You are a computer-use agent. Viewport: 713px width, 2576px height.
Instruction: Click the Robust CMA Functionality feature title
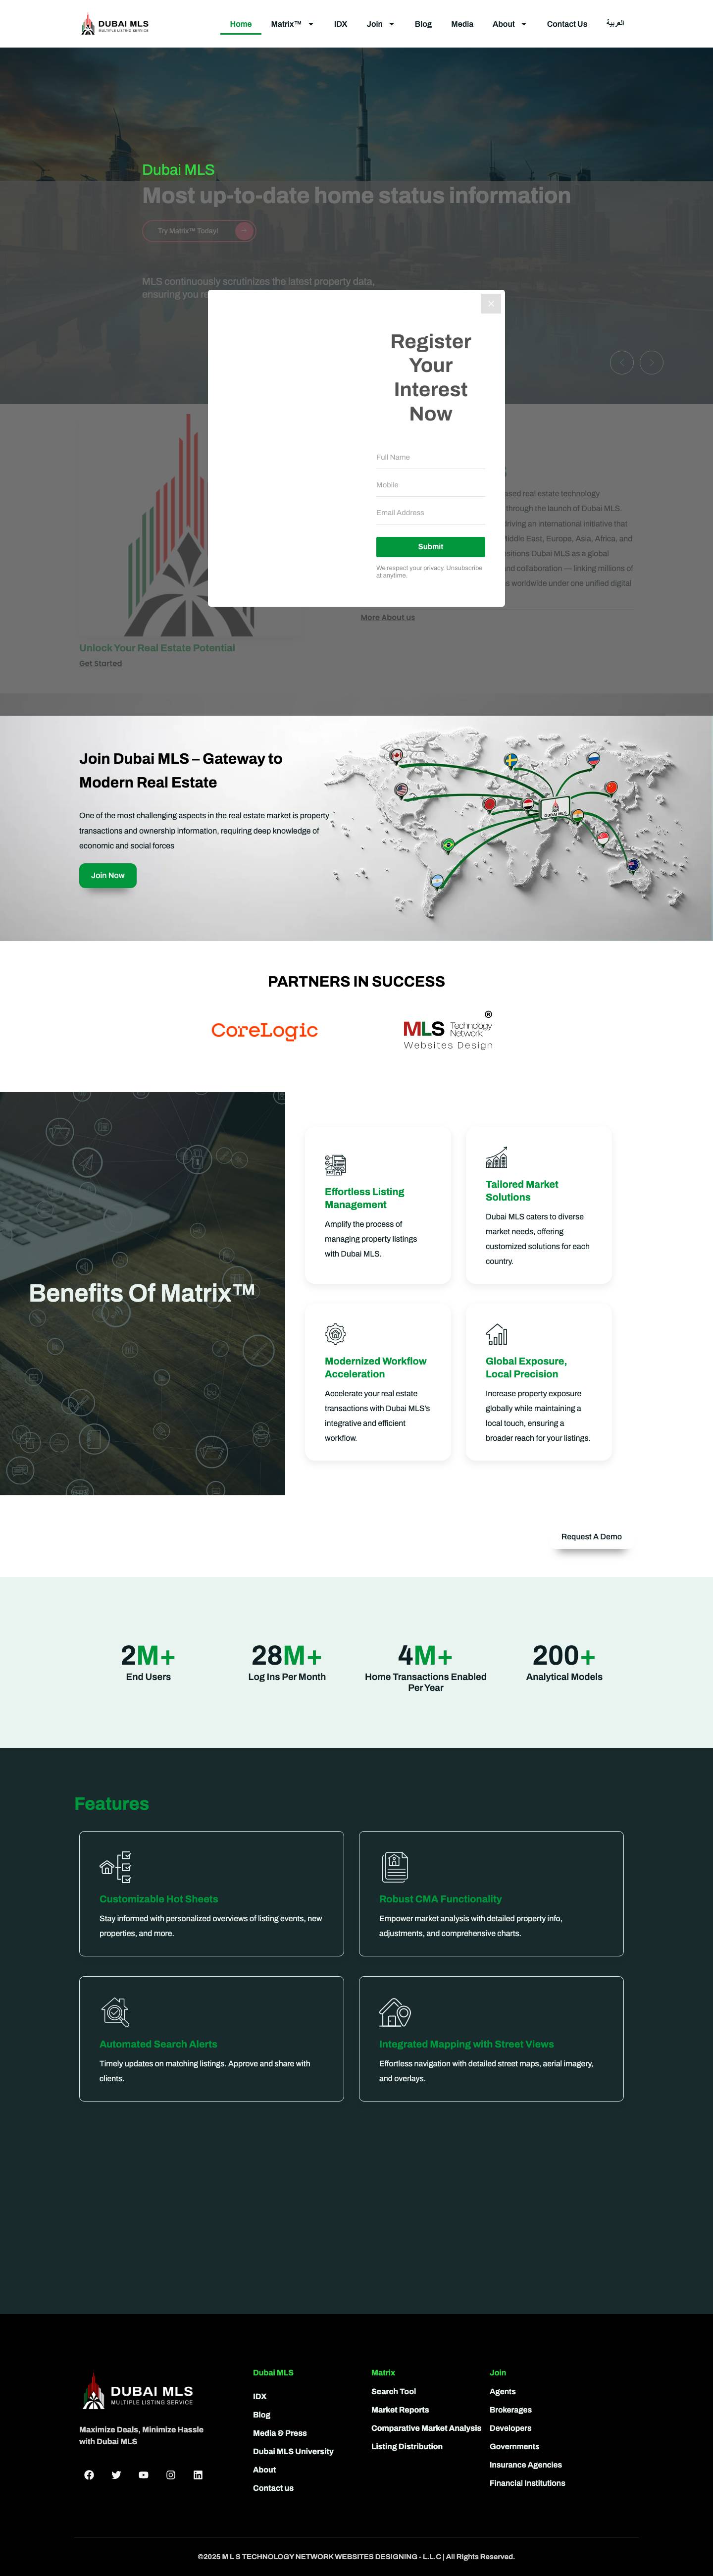441,1899
